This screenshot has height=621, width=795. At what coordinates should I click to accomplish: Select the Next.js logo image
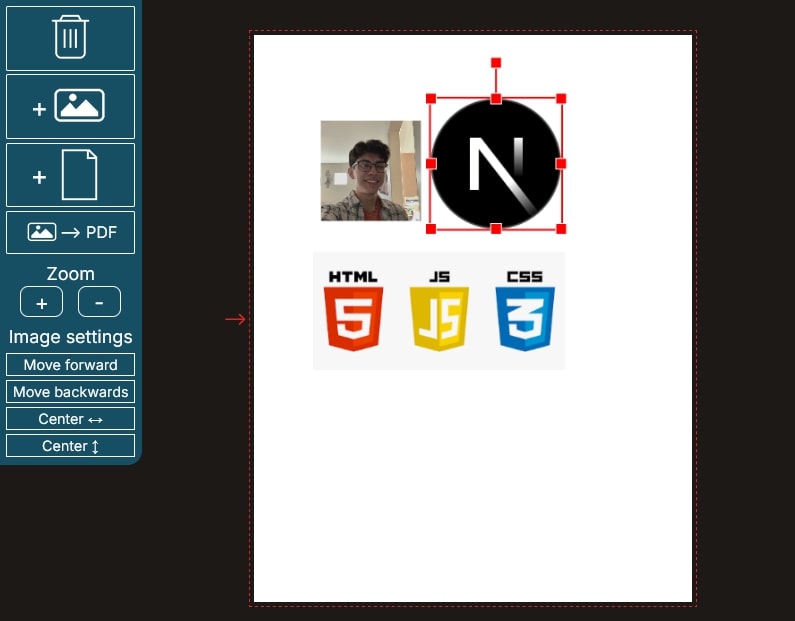pyautogui.click(x=496, y=164)
